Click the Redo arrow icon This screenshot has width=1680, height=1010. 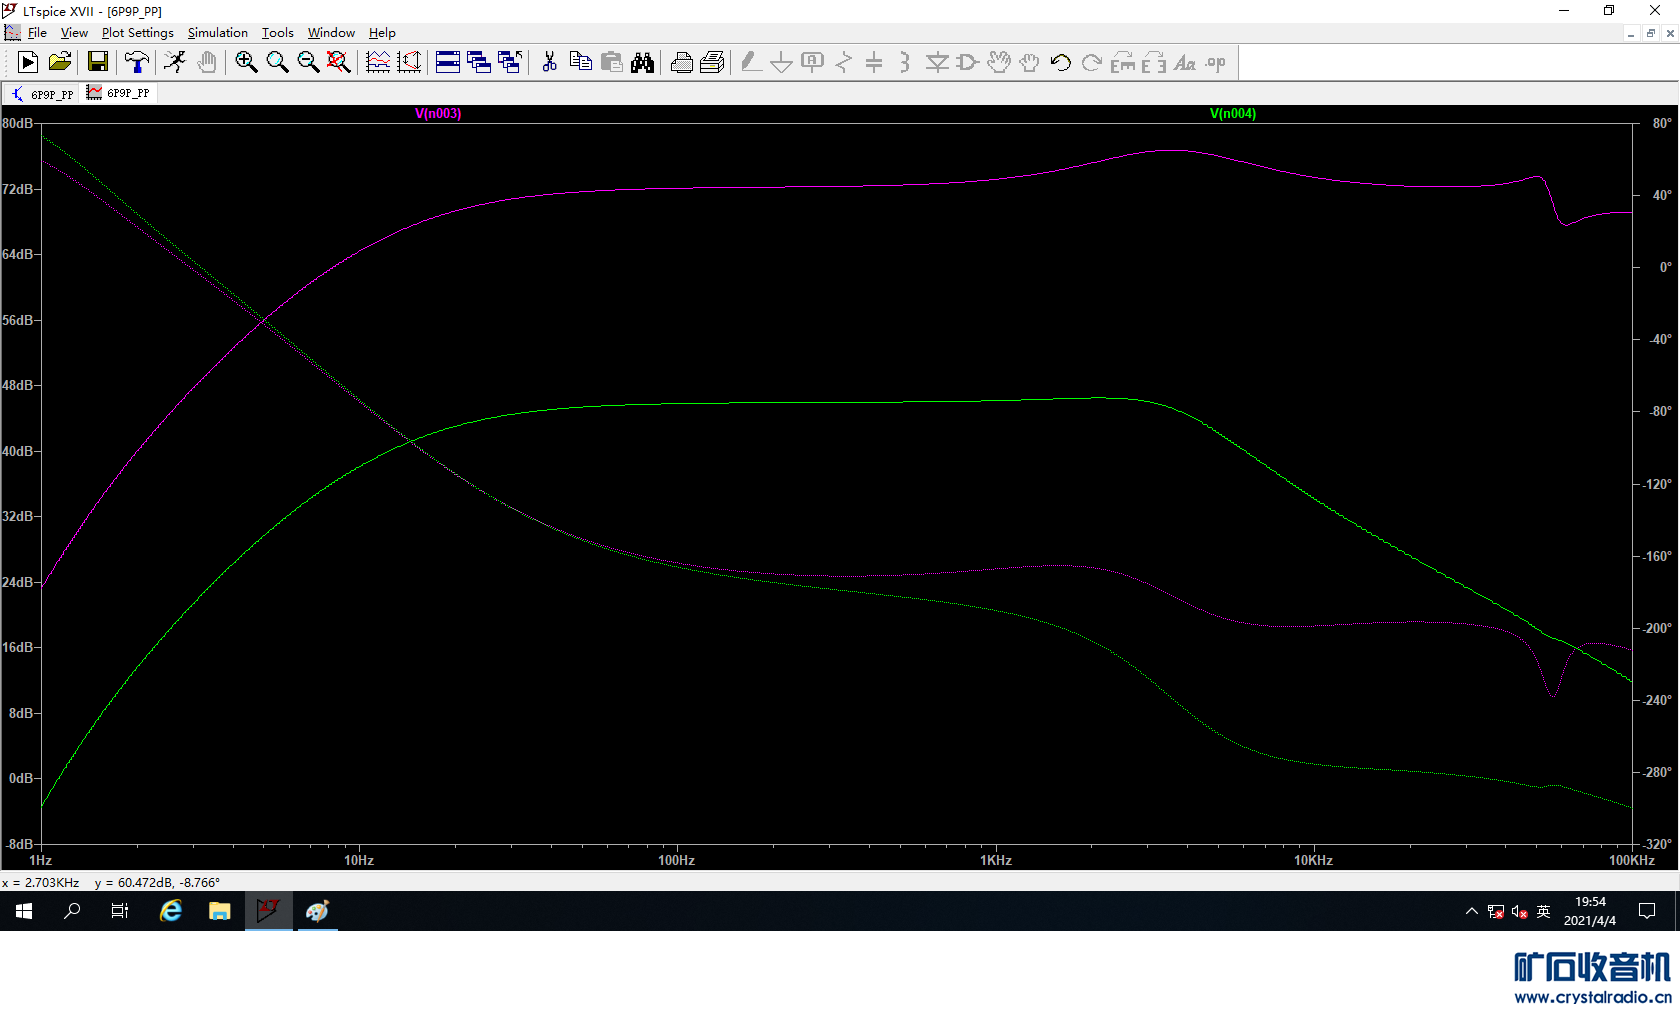(1092, 62)
